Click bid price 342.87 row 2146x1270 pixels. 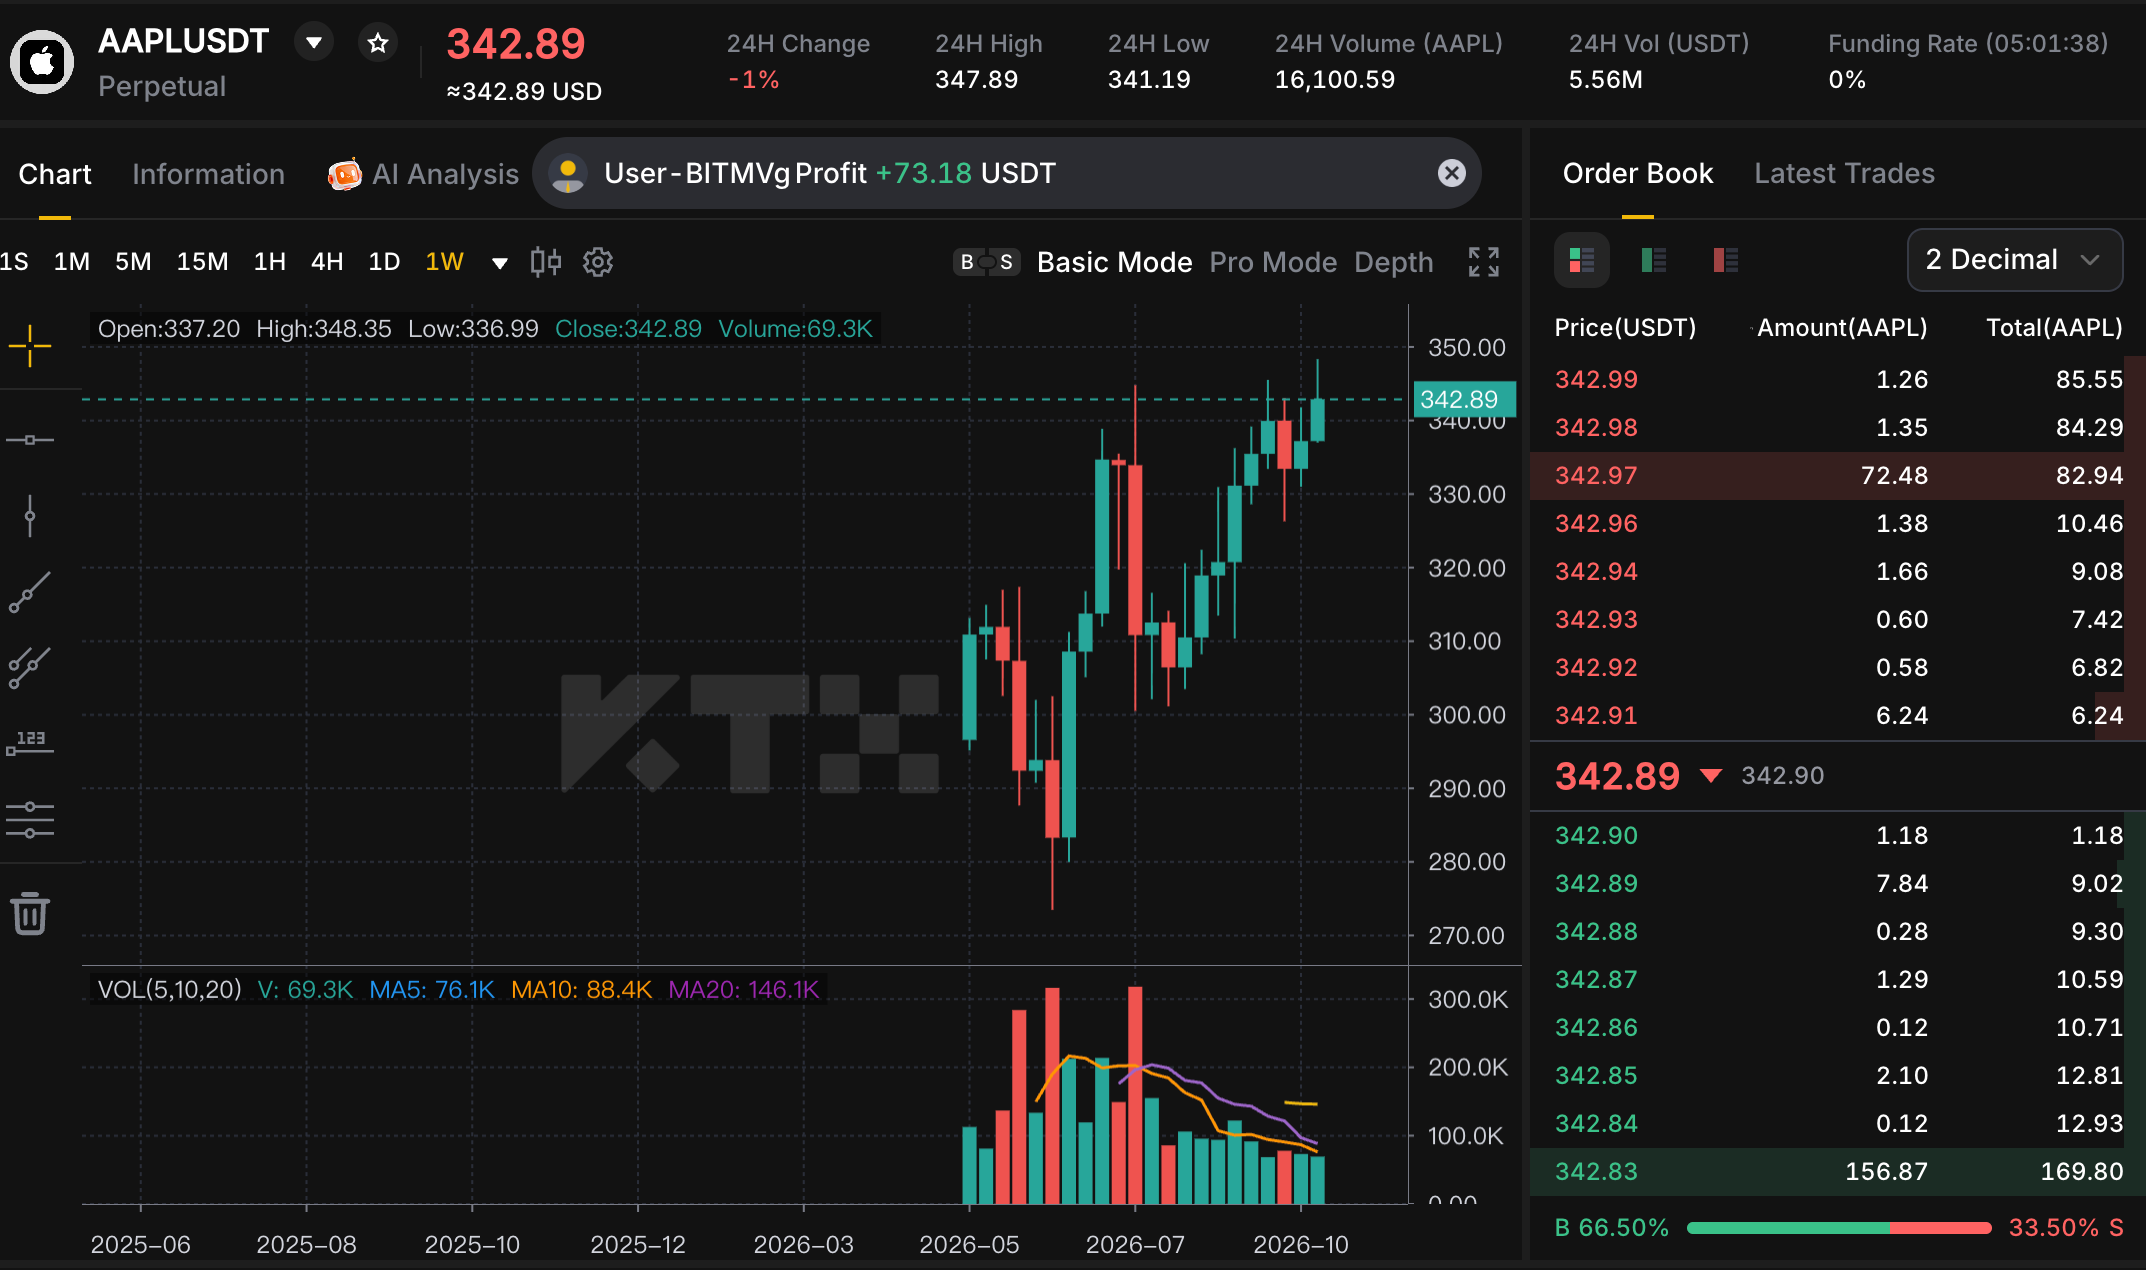click(x=1837, y=980)
